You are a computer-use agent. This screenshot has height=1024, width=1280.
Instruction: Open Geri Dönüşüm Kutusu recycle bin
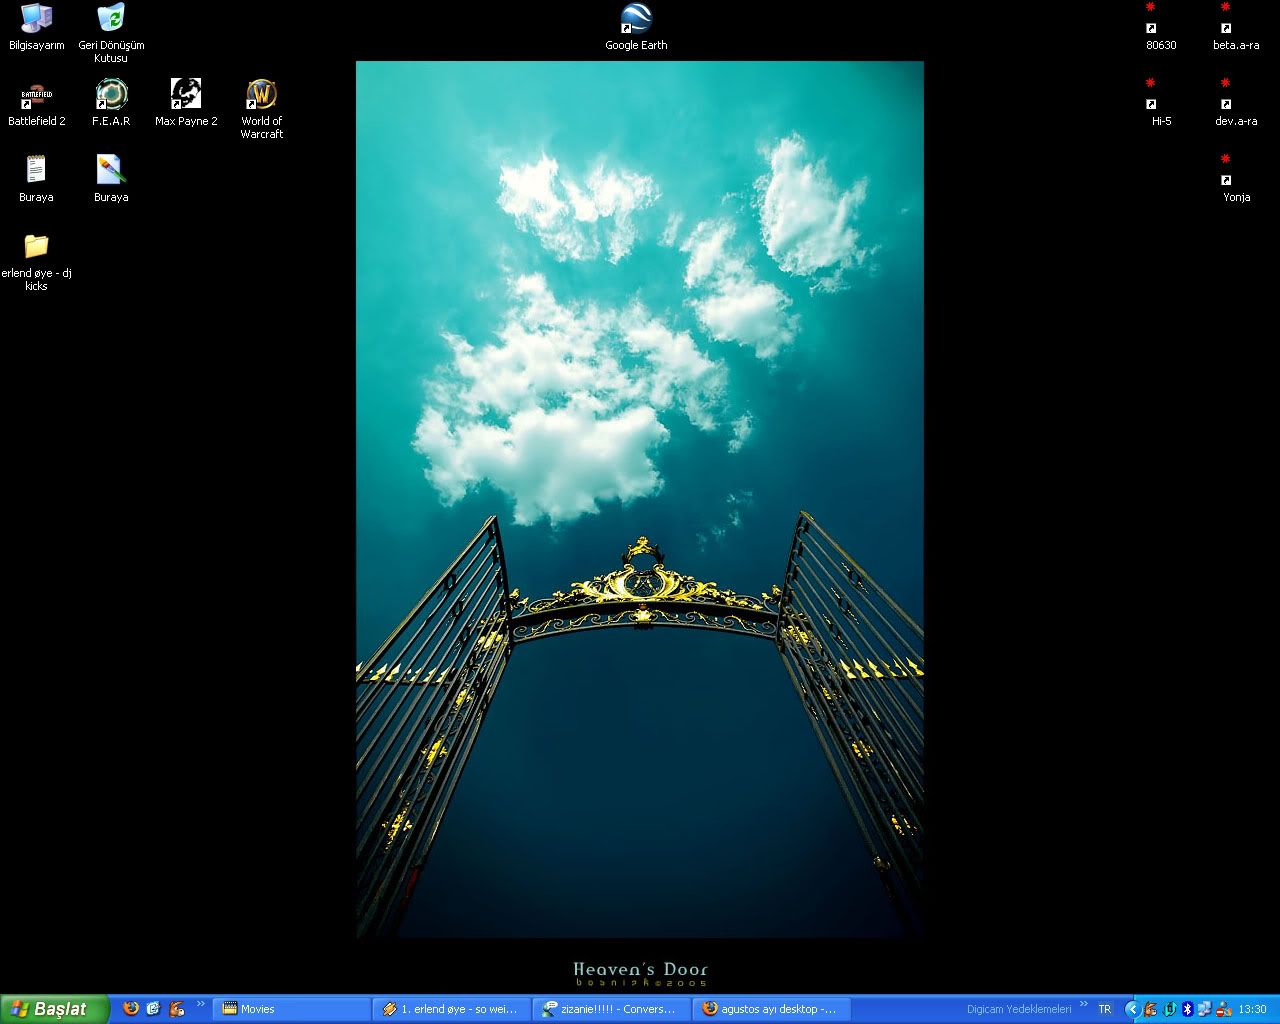[111, 33]
